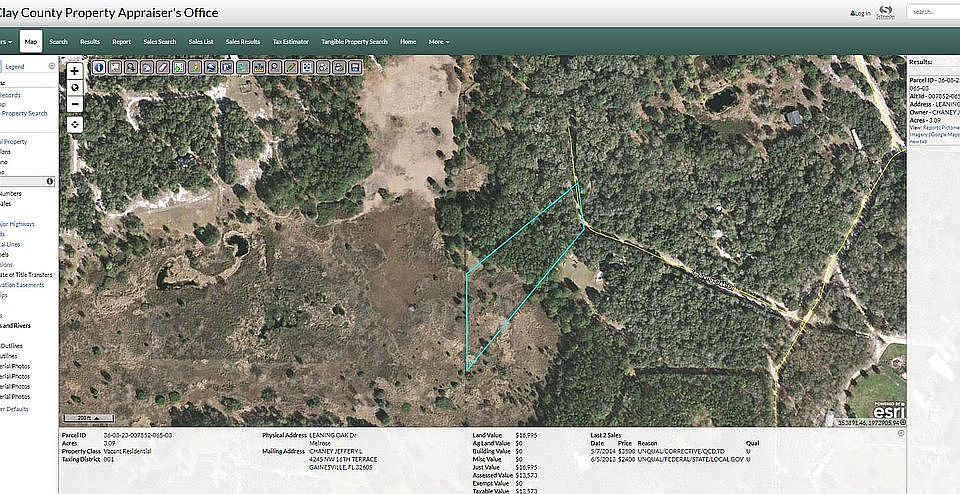Image resolution: width=960 pixels, height=494 pixels.
Task: Open the Map tab
Action: click(x=31, y=42)
